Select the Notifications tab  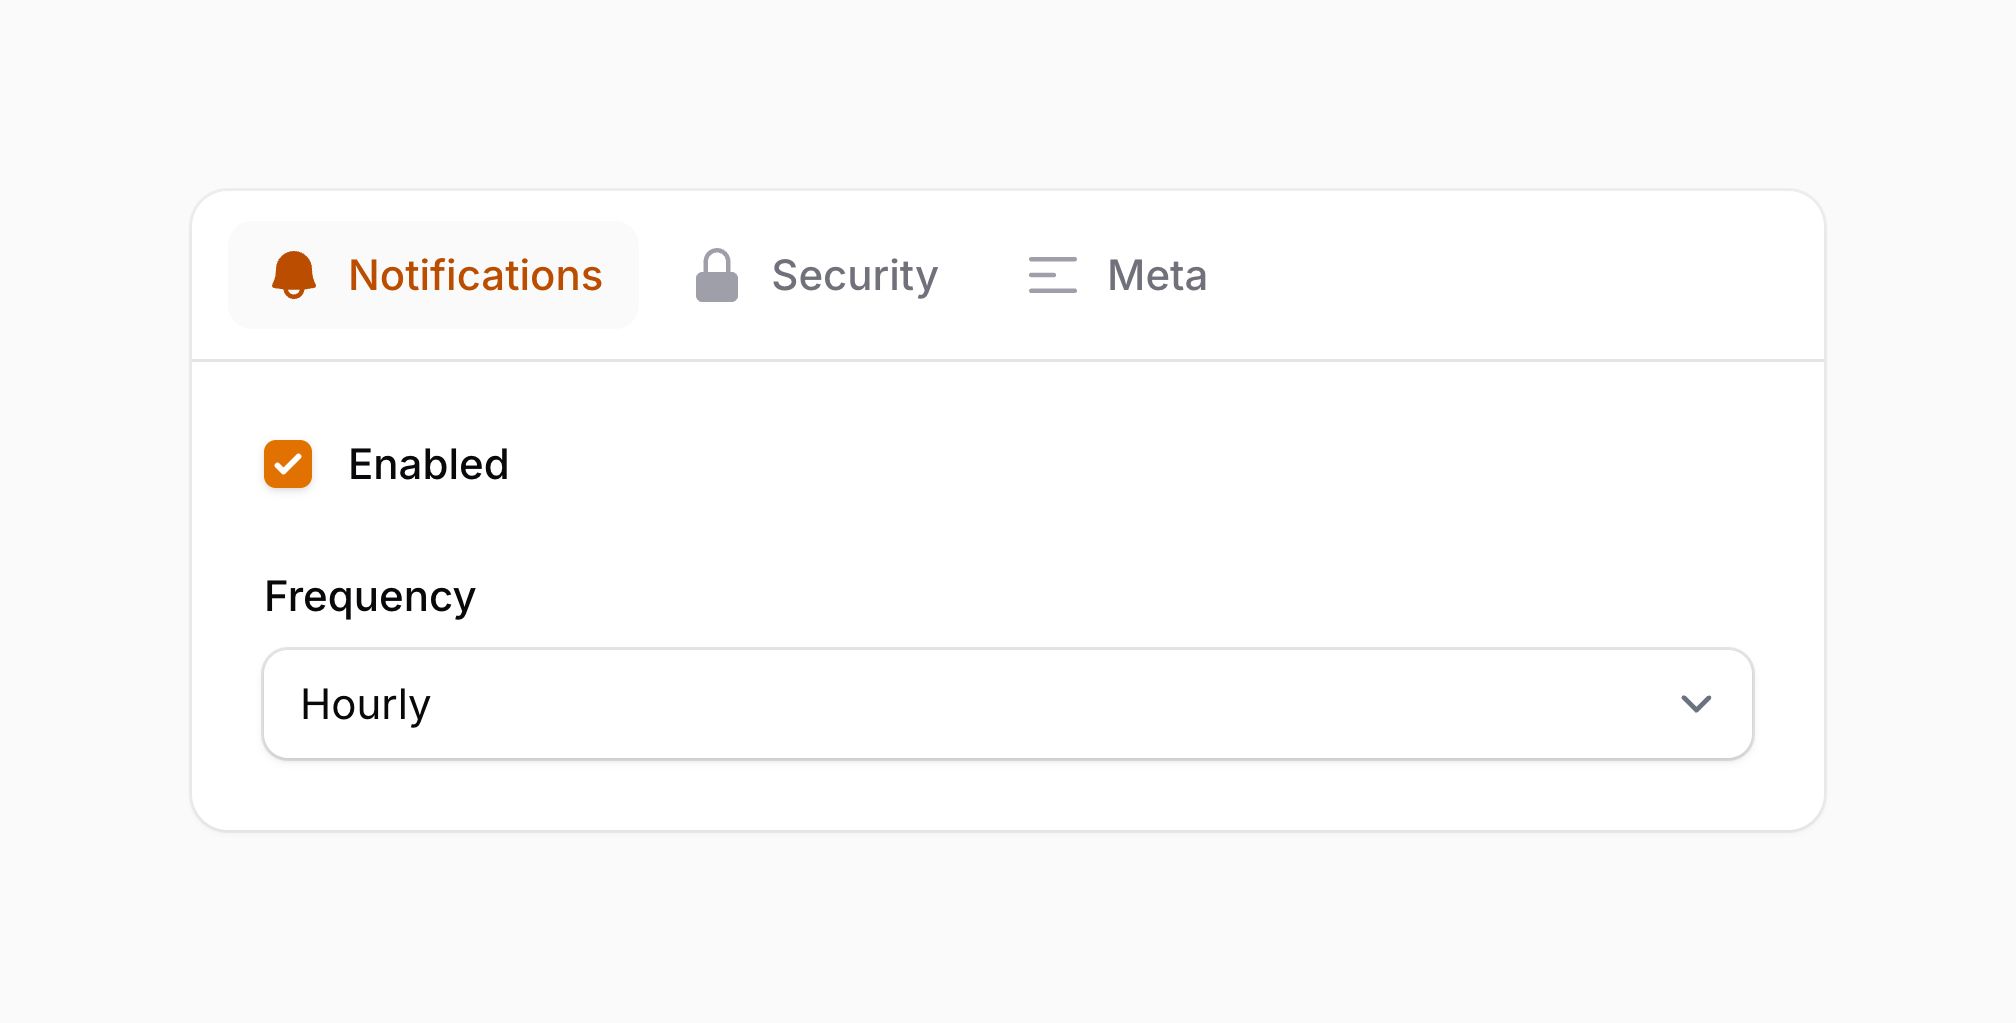(475, 274)
